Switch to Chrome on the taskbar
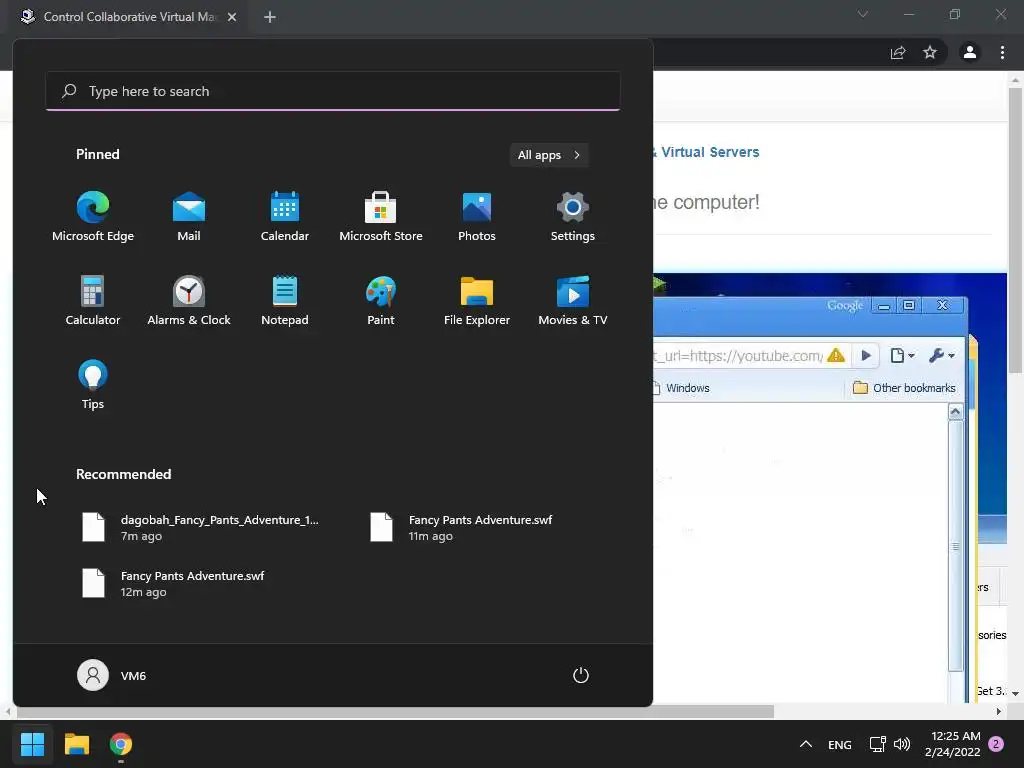Image resolution: width=1024 pixels, height=768 pixels. [x=121, y=744]
